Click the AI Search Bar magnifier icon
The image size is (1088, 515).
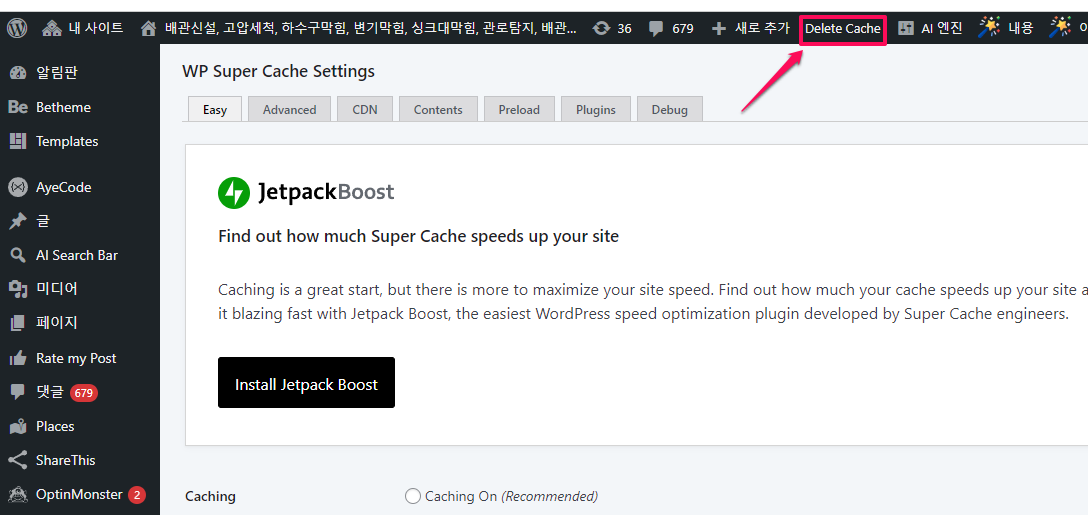[18, 255]
